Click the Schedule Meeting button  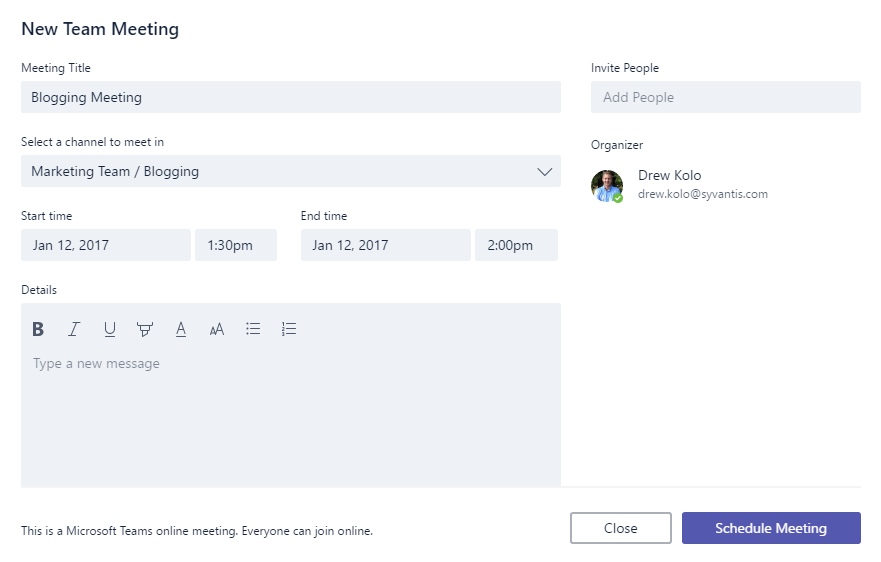coord(771,528)
